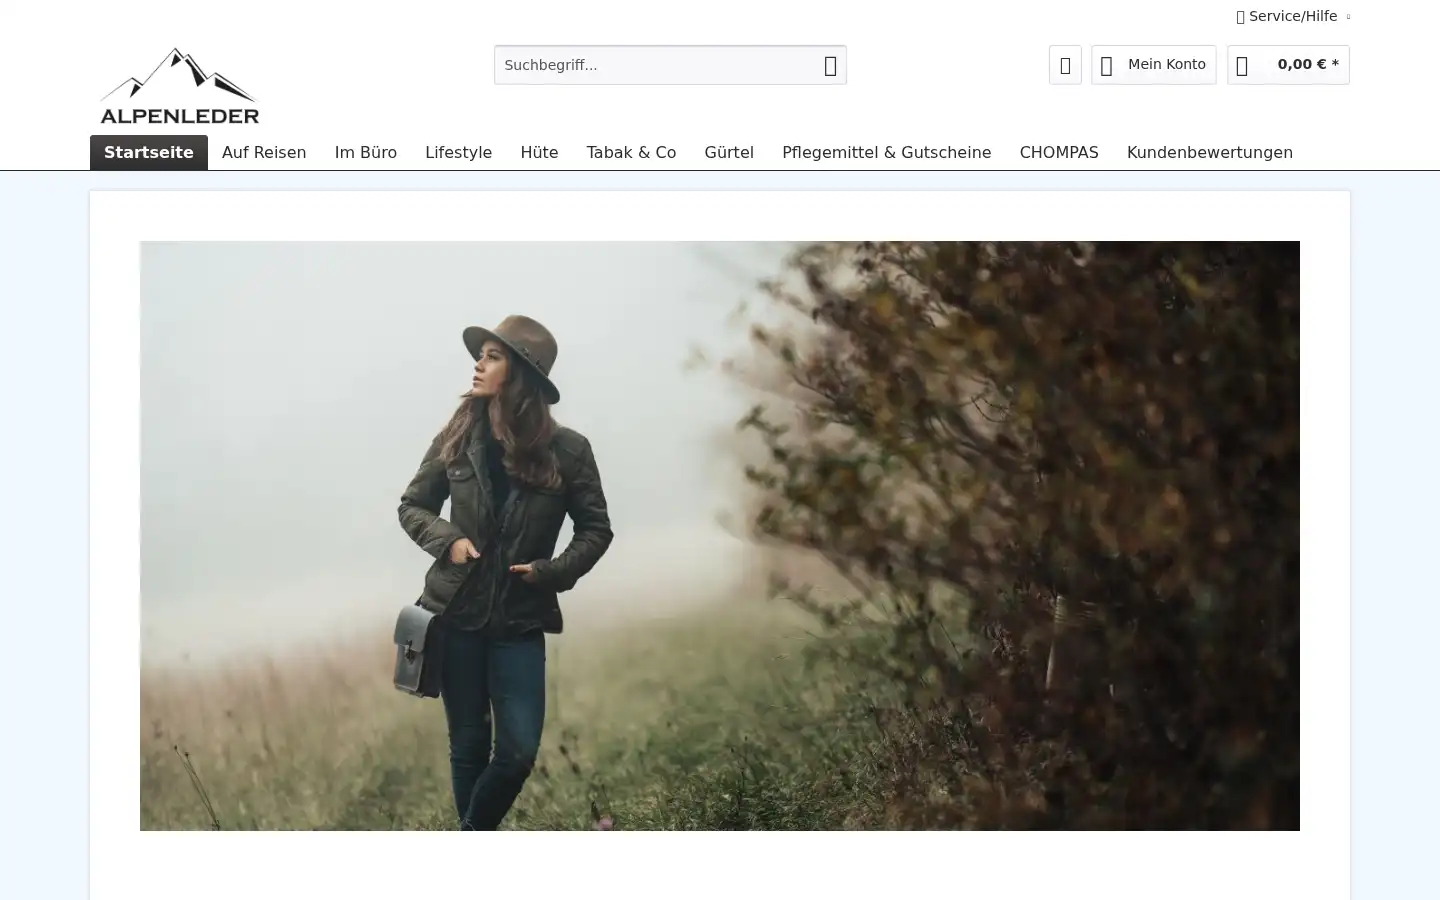Open the shopping cart showing 0,00 €
Screen dimensions: 1440x900
coord(1288,65)
